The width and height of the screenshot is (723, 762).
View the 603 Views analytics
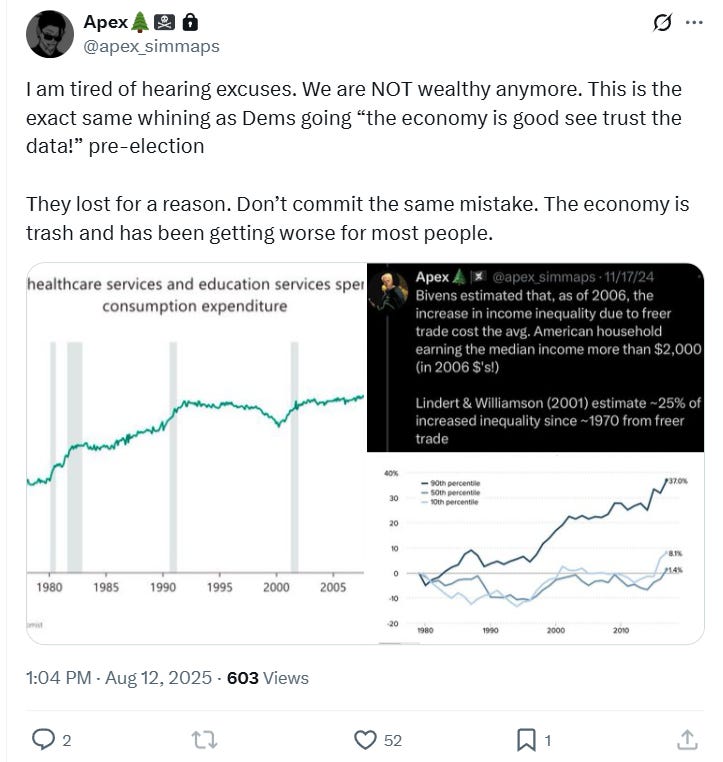tap(268, 678)
